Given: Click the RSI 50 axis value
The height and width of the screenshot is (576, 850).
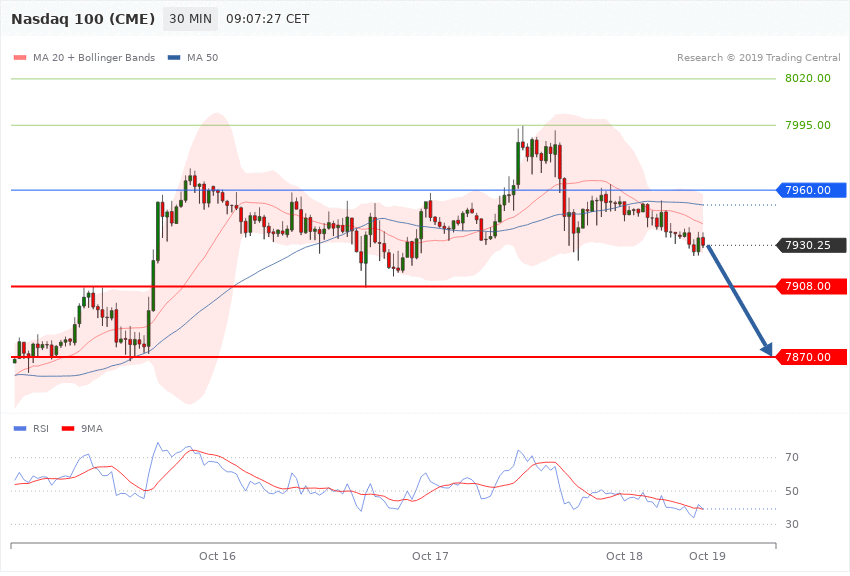Looking at the screenshot, I should coord(791,491).
